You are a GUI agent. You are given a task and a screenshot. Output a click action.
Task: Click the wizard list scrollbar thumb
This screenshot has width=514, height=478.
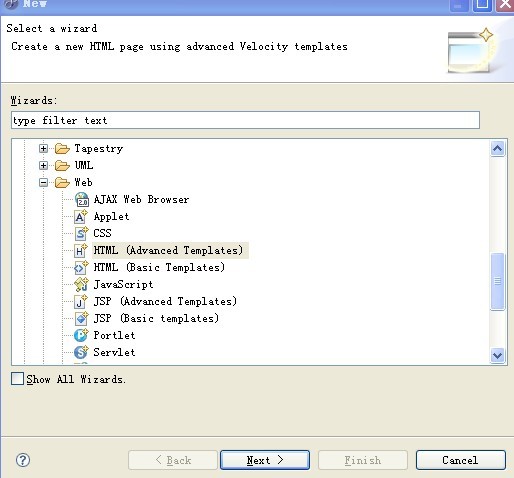(498, 282)
